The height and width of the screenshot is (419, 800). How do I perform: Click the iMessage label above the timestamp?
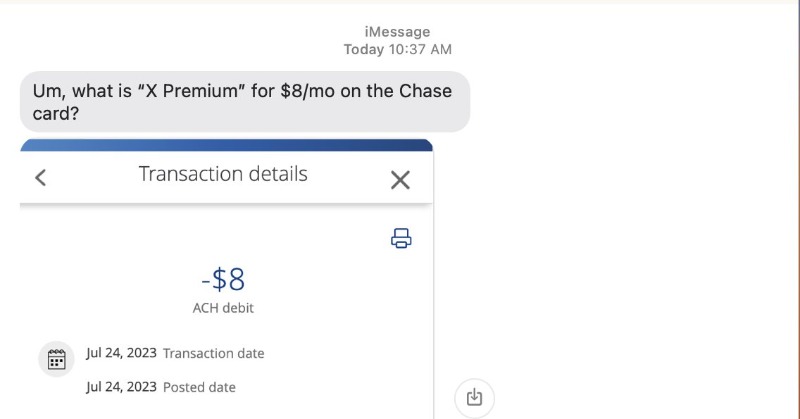[397, 32]
